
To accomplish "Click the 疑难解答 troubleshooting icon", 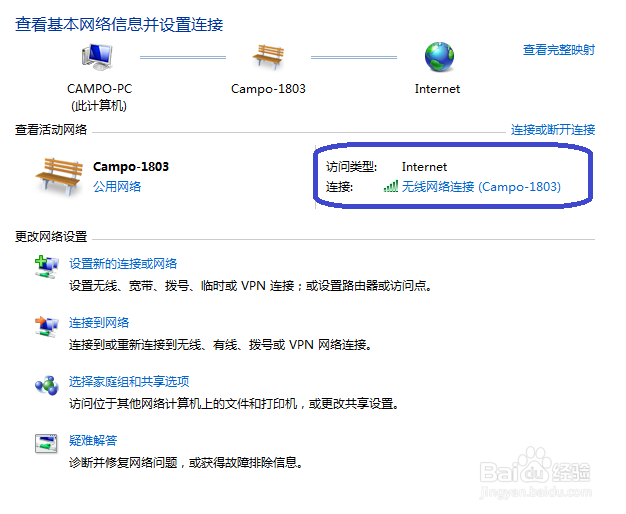I will (x=46, y=443).
